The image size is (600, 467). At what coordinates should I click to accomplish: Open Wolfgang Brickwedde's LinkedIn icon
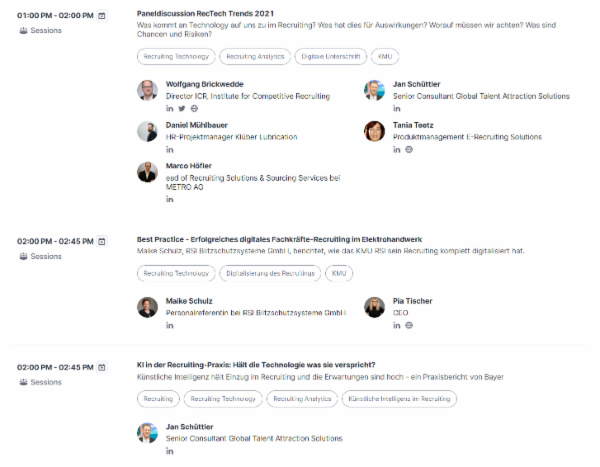[x=170, y=108]
